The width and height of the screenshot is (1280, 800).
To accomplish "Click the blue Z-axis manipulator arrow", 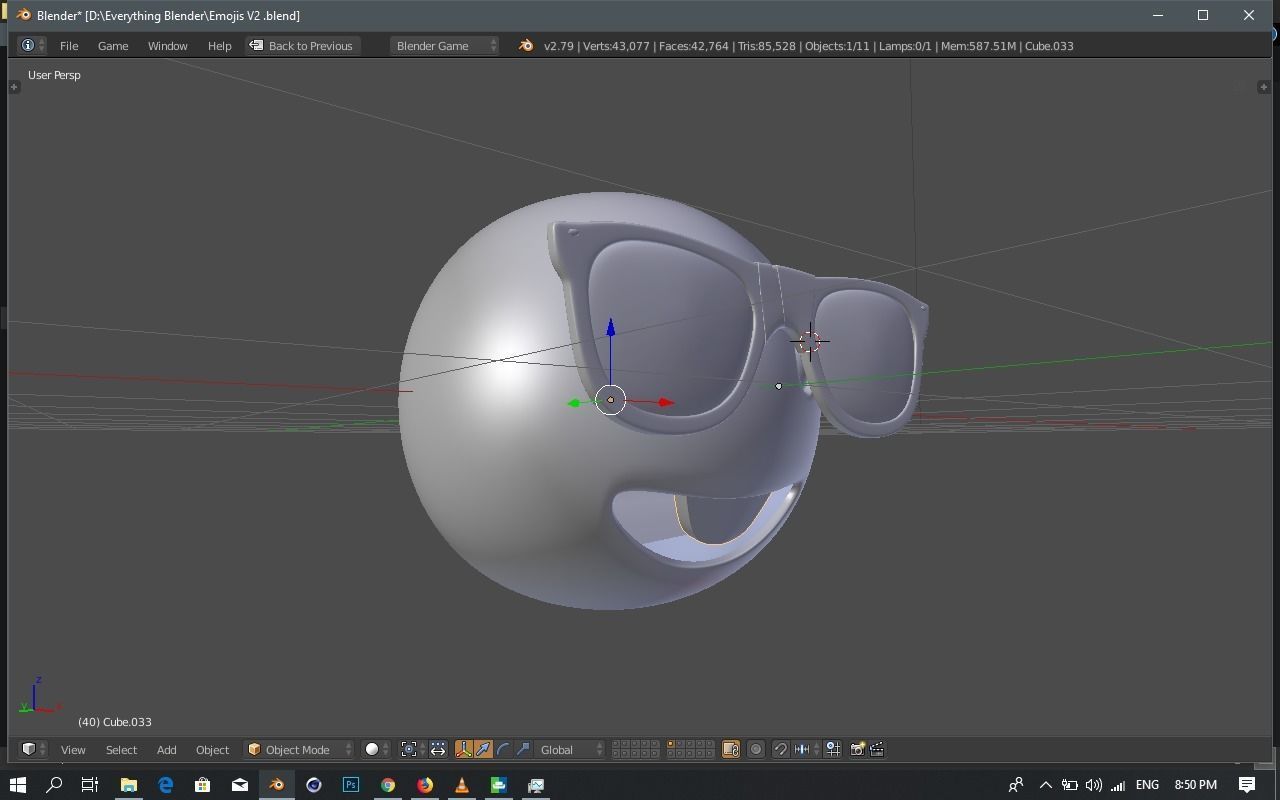I will tap(611, 328).
